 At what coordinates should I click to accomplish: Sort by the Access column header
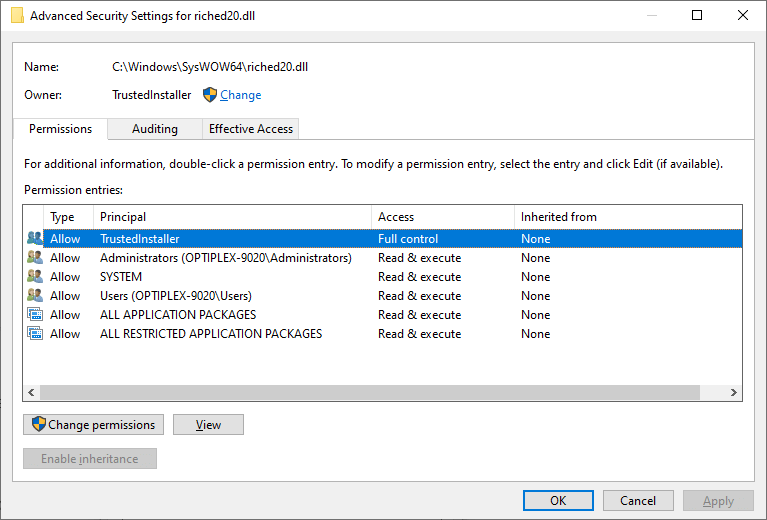pyautogui.click(x=443, y=217)
